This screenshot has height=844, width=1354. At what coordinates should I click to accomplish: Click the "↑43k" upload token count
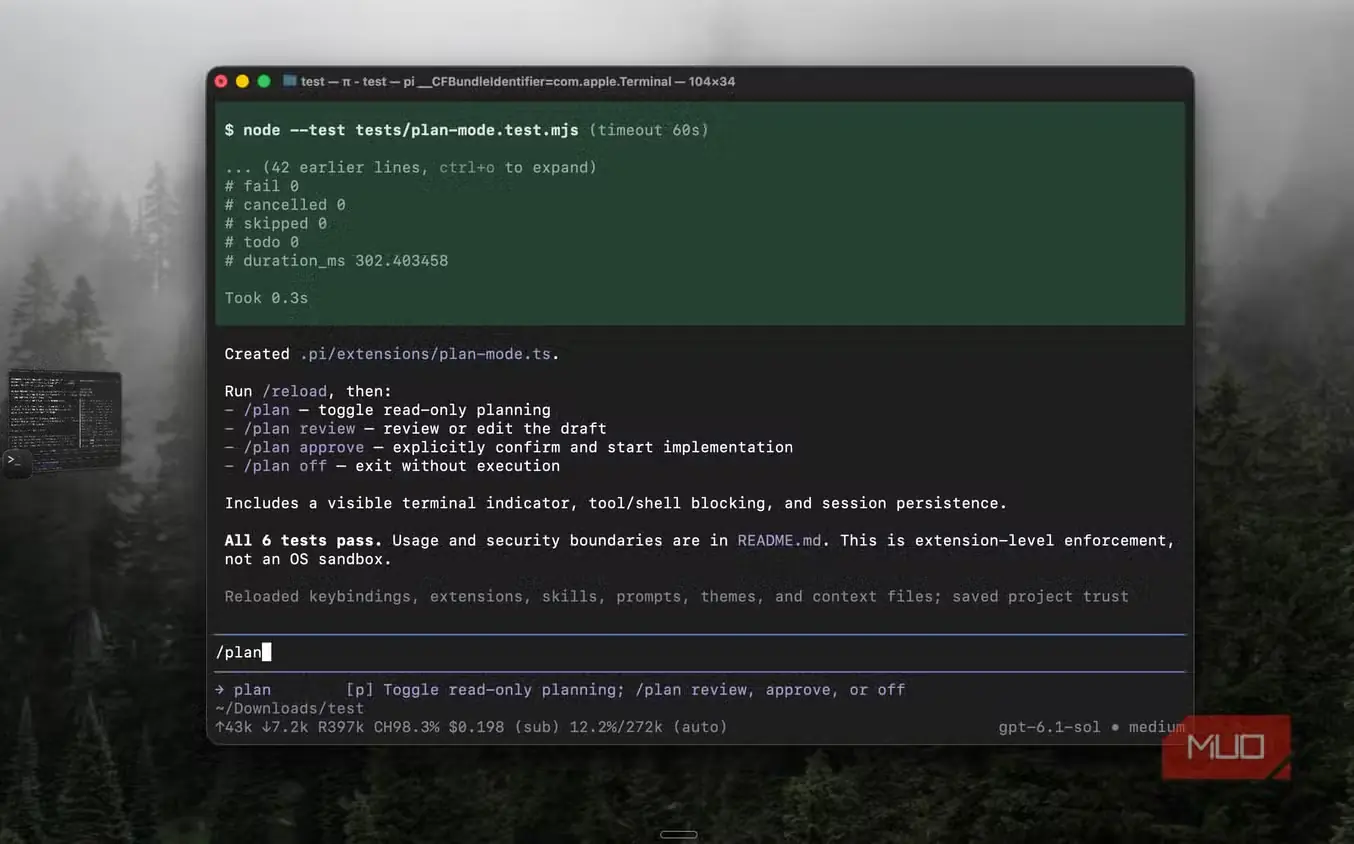pos(234,727)
